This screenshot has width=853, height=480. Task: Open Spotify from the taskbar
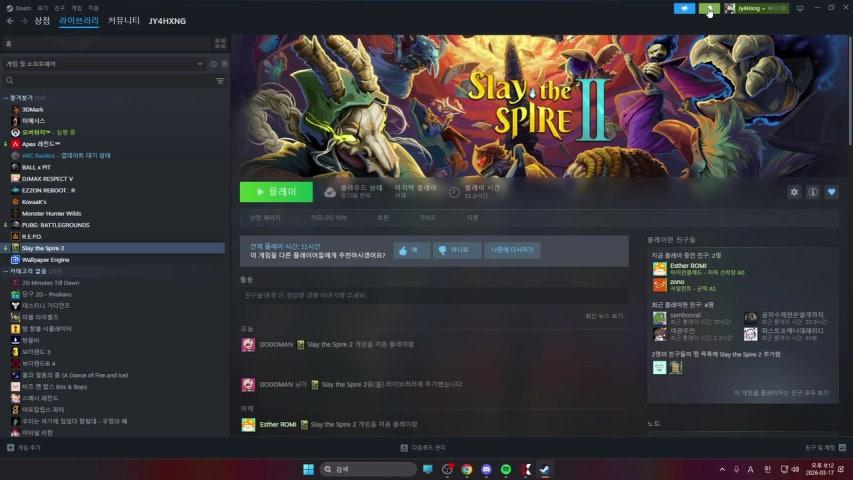coord(506,469)
